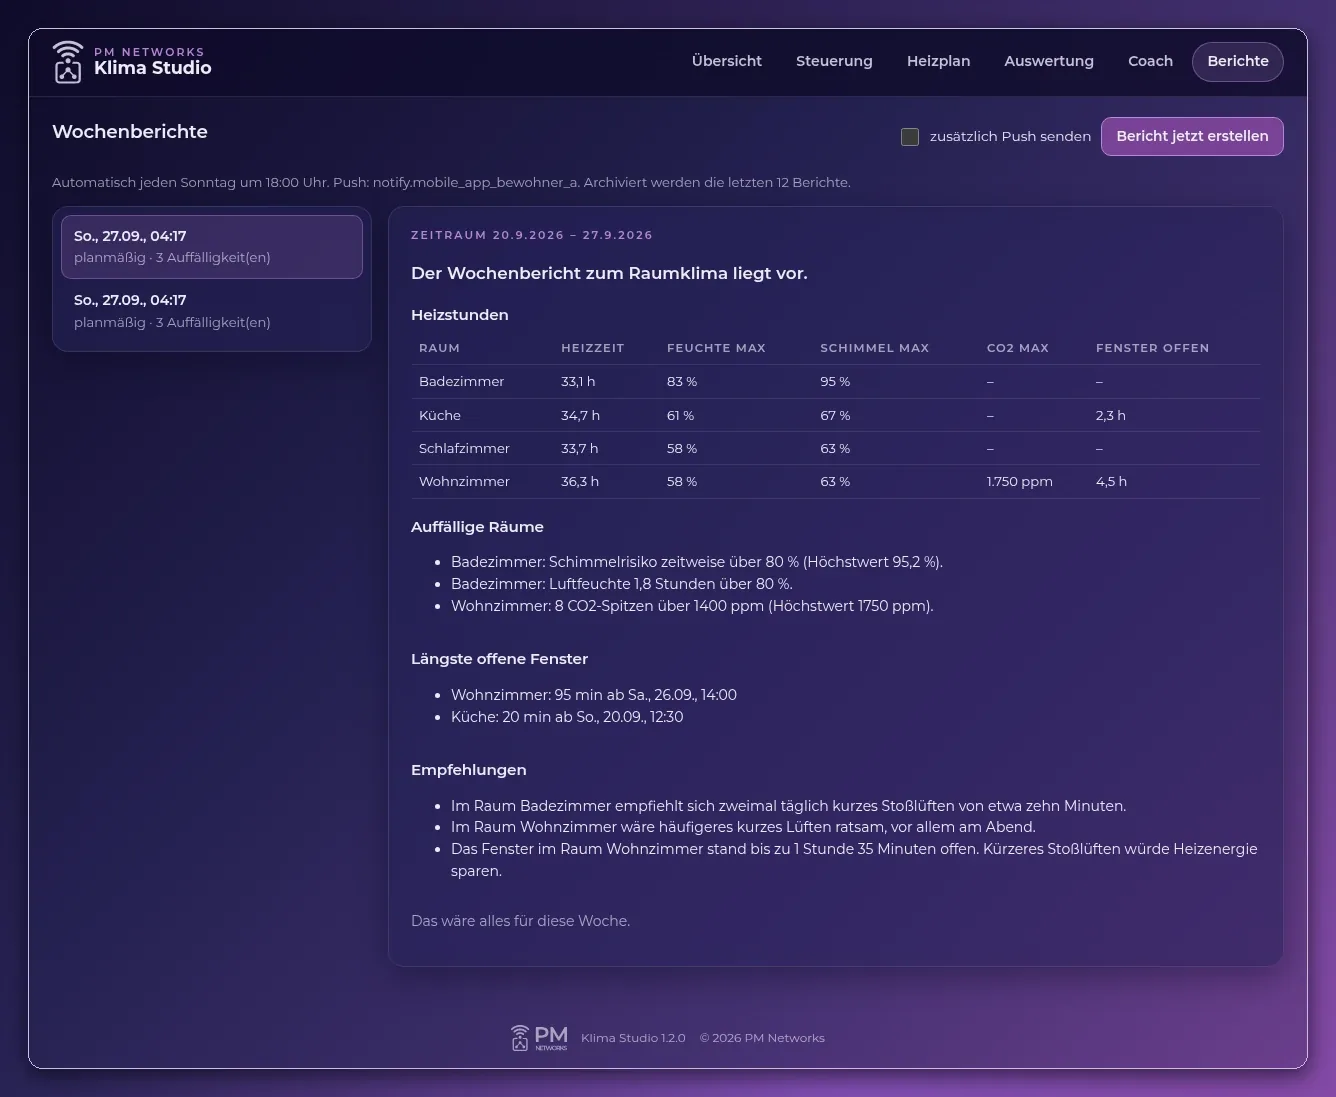Click the Klima Studio title text
Viewport: 1336px width, 1097px height.
[153, 68]
